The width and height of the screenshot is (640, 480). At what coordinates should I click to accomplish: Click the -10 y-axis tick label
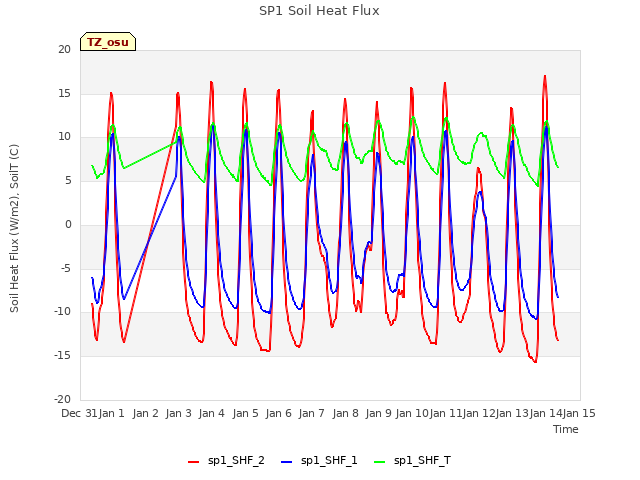pos(62,312)
